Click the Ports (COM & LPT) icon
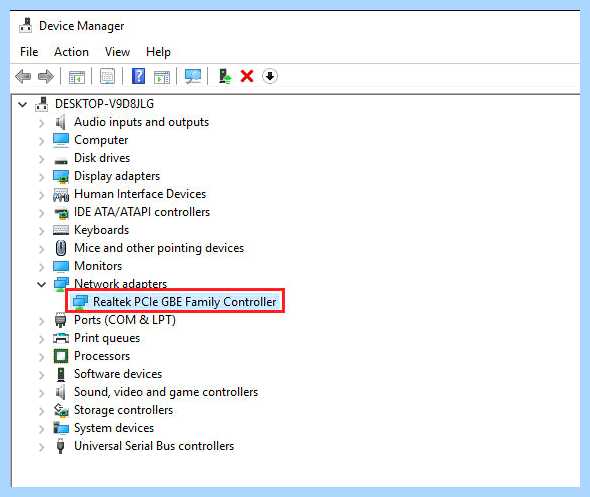The height and width of the screenshot is (497, 590). (60, 320)
